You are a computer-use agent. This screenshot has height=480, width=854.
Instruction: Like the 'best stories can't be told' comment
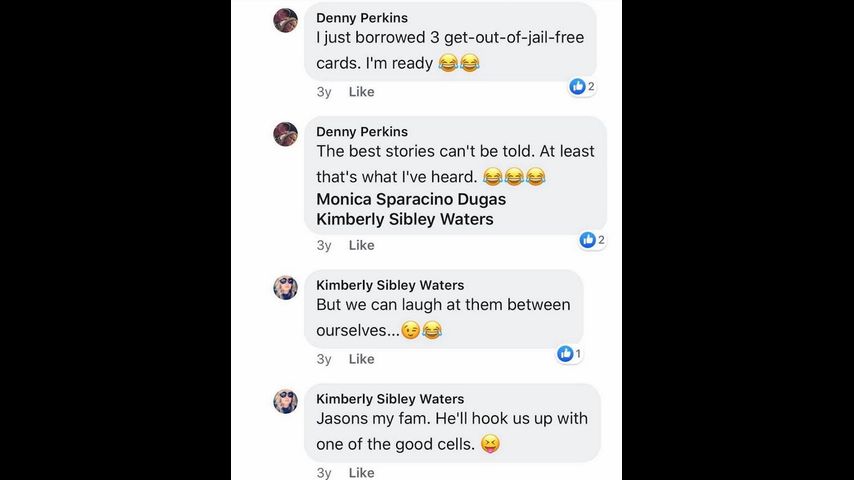361,245
